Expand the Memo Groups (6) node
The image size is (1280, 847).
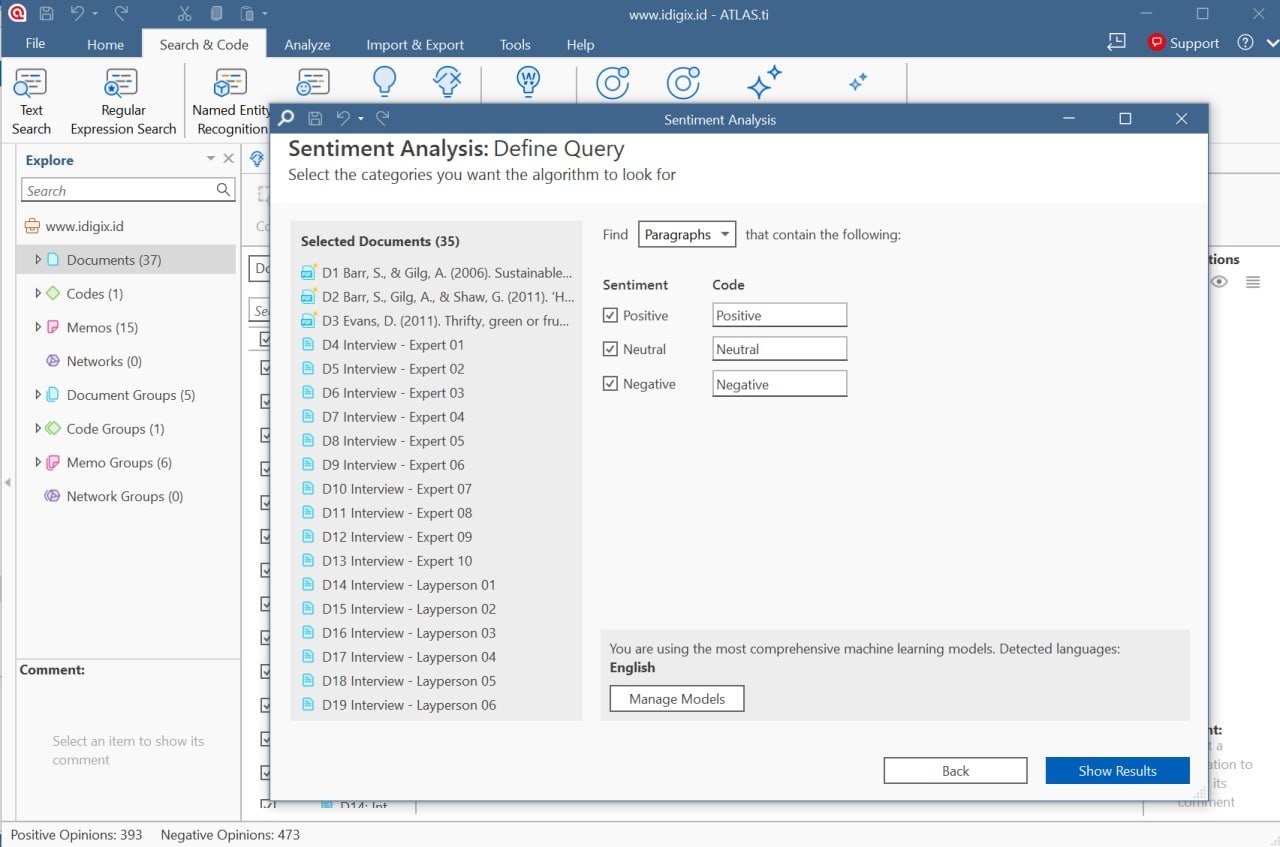(38, 463)
